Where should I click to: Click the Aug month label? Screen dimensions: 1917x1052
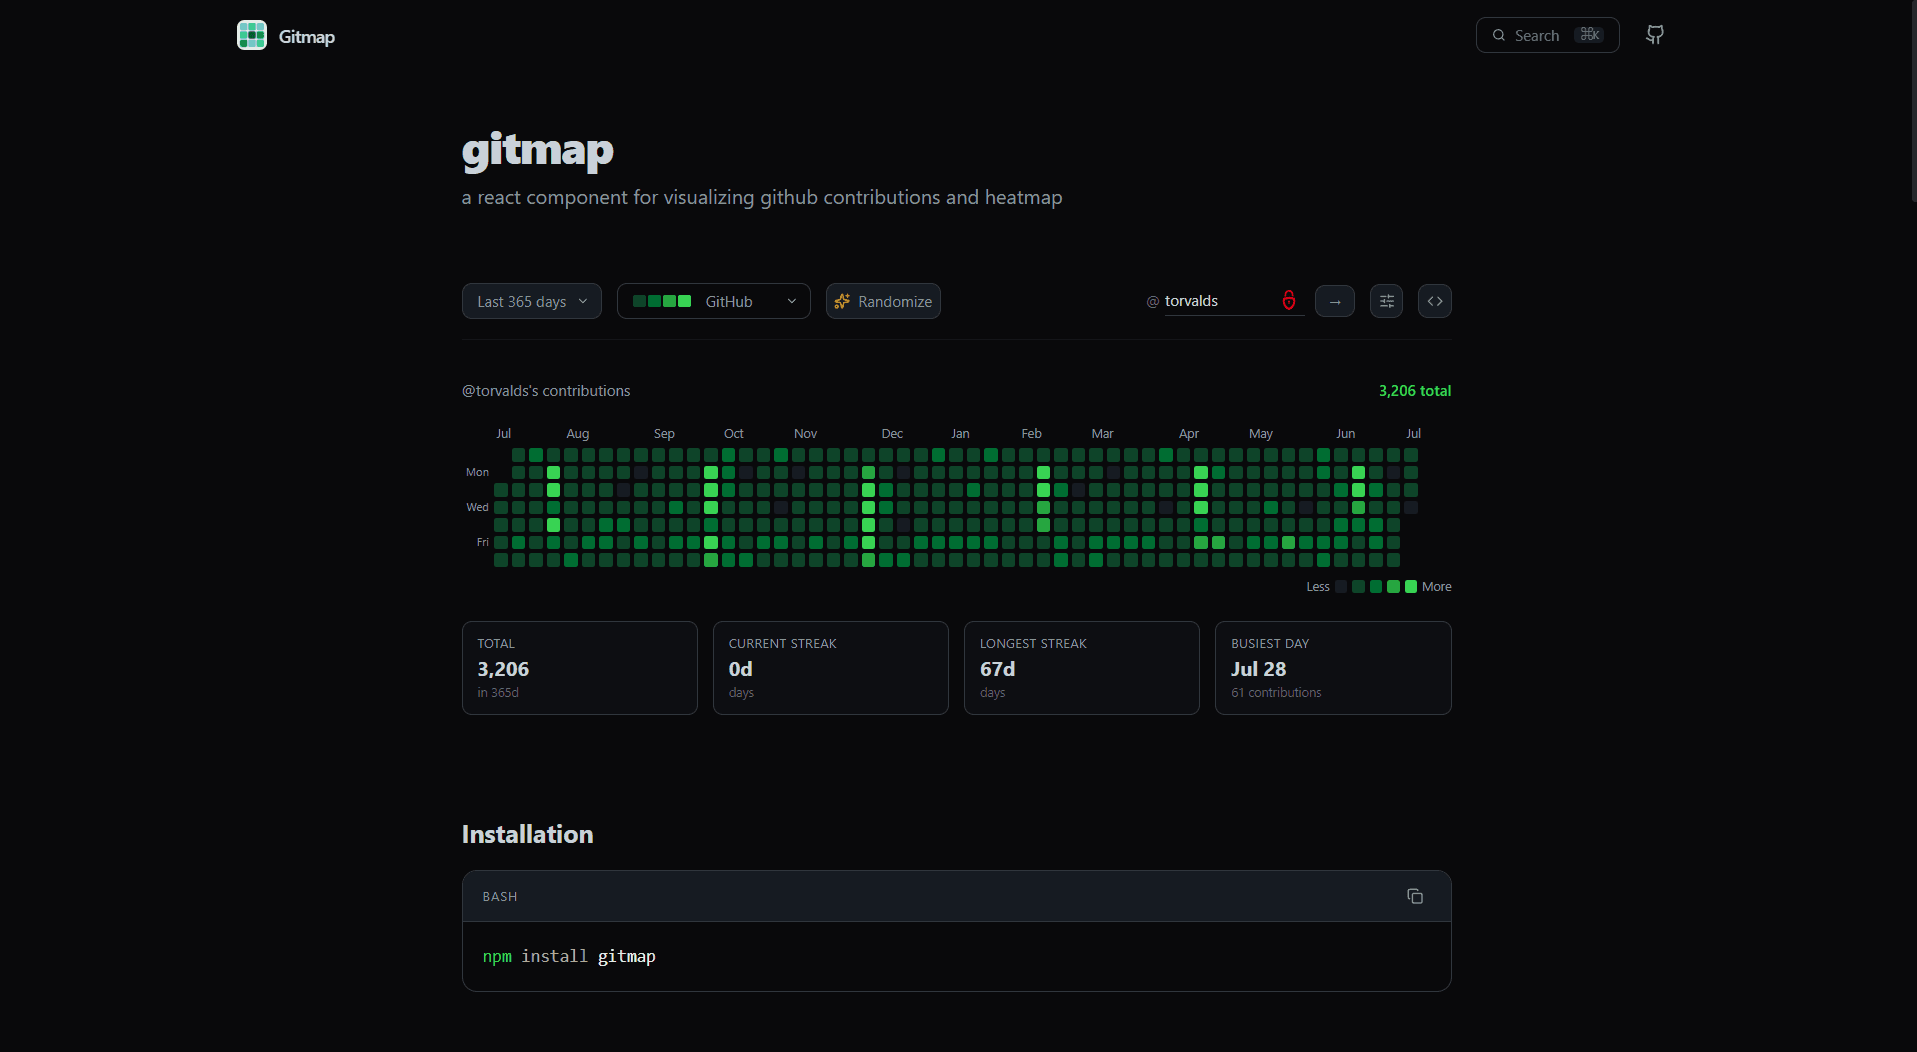click(578, 434)
